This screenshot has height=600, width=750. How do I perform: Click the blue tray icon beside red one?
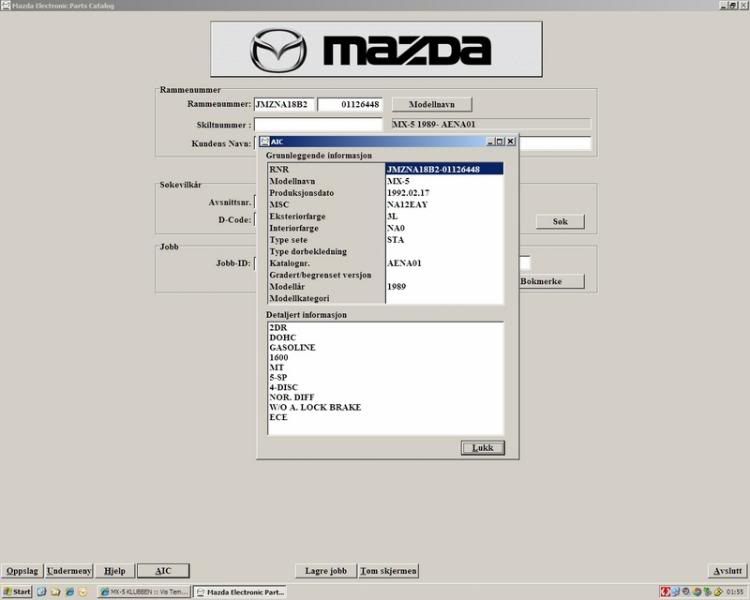675,592
